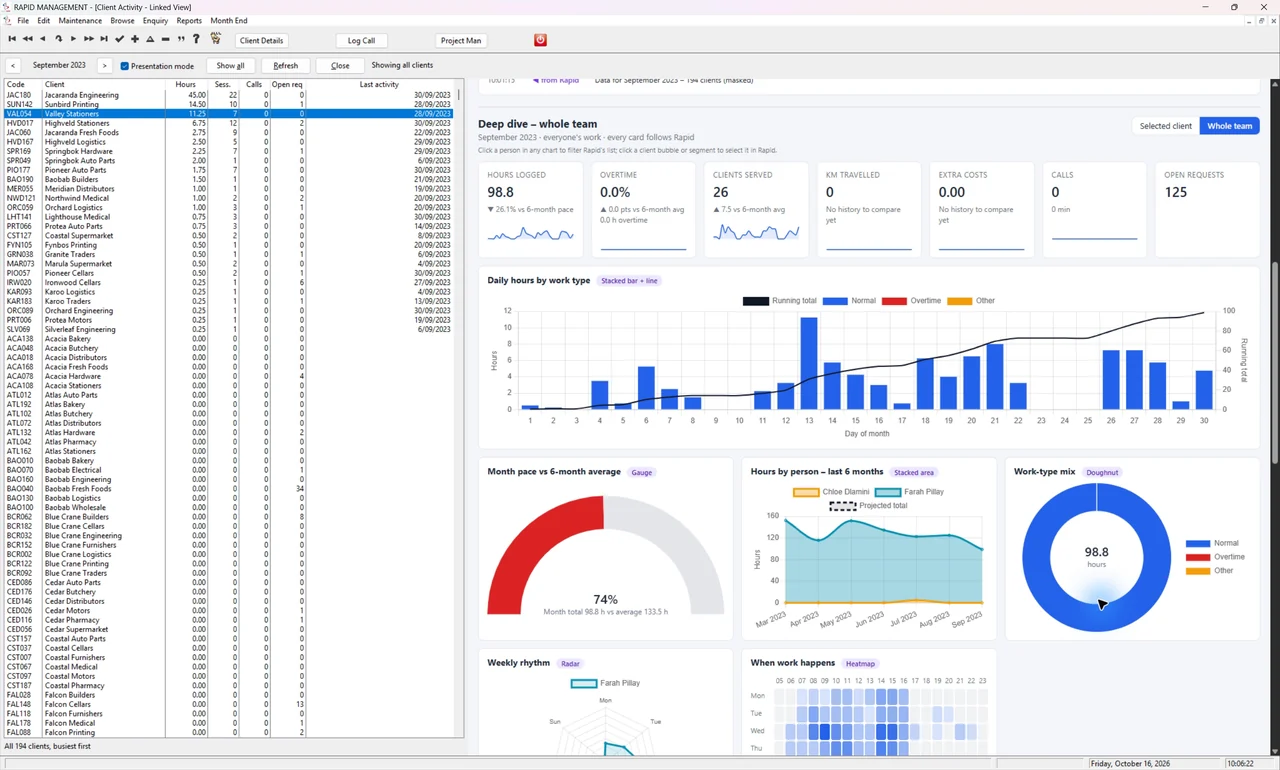Screen dimensions: 1280x770
Task: Toggle Other in work-type mix legend
Action: point(1210,571)
